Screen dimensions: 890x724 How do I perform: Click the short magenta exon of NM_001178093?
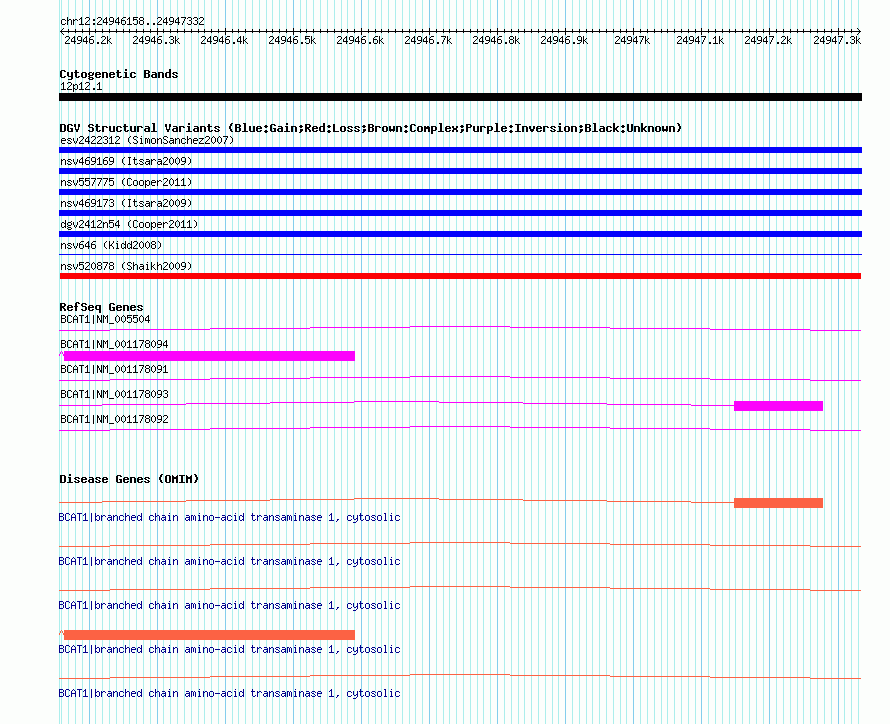(778, 406)
